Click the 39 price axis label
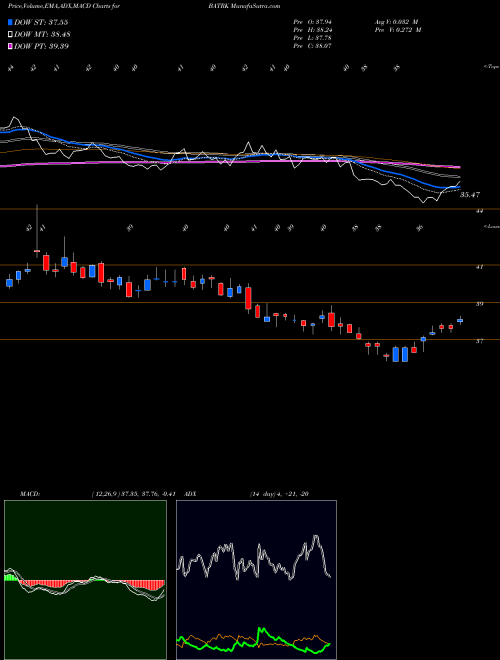The width and height of the screenshot is (500, 660). pyautogui.click(x=479, y=304)
